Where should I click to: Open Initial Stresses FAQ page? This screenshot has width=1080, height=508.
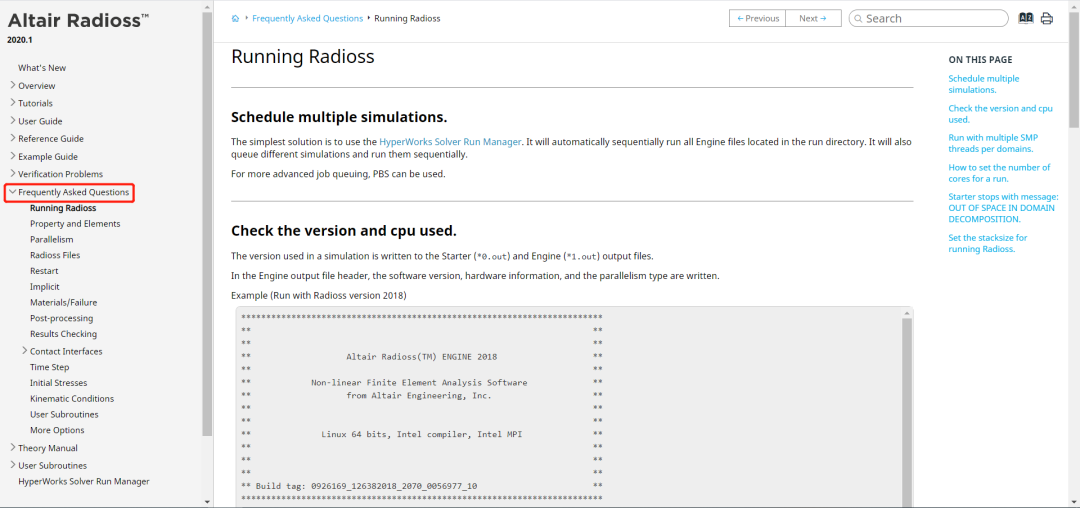[59, 383]
